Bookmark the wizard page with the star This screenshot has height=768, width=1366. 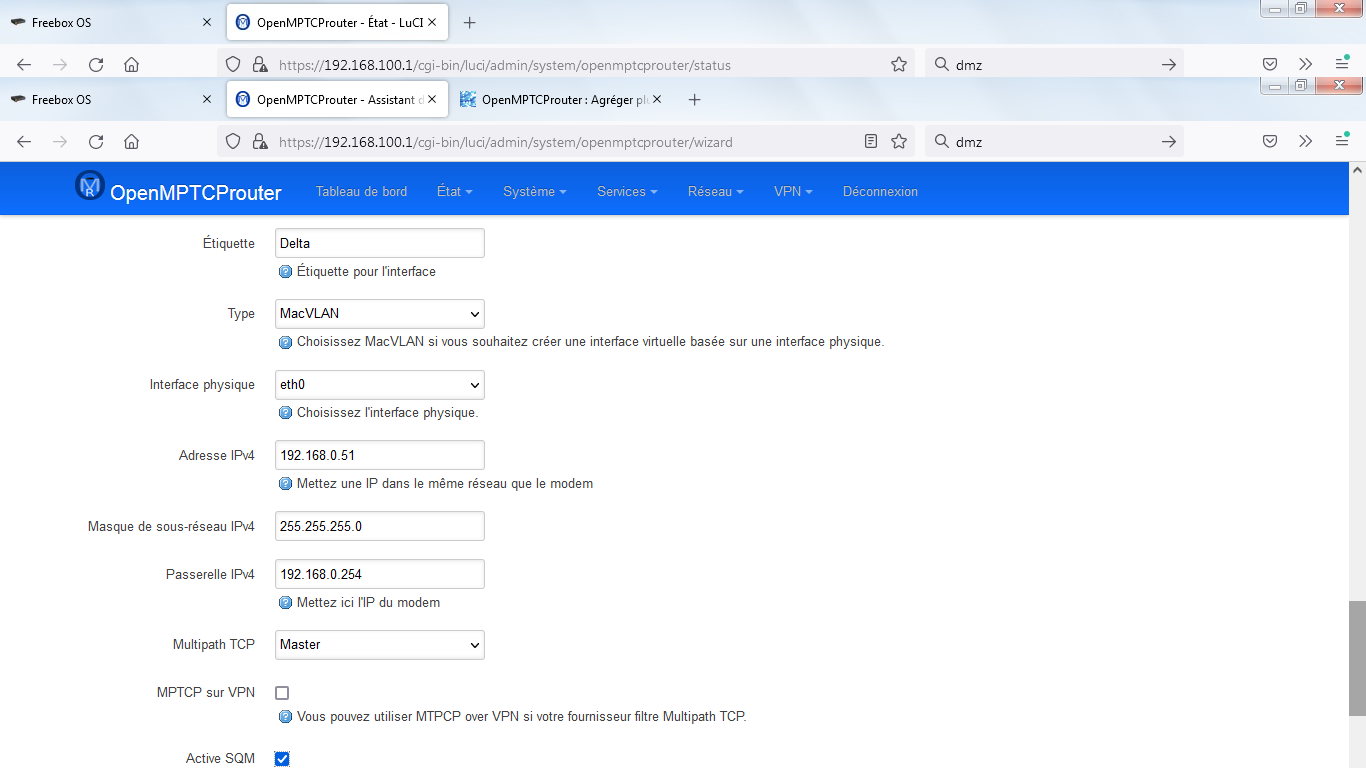(x=899, y=142)
